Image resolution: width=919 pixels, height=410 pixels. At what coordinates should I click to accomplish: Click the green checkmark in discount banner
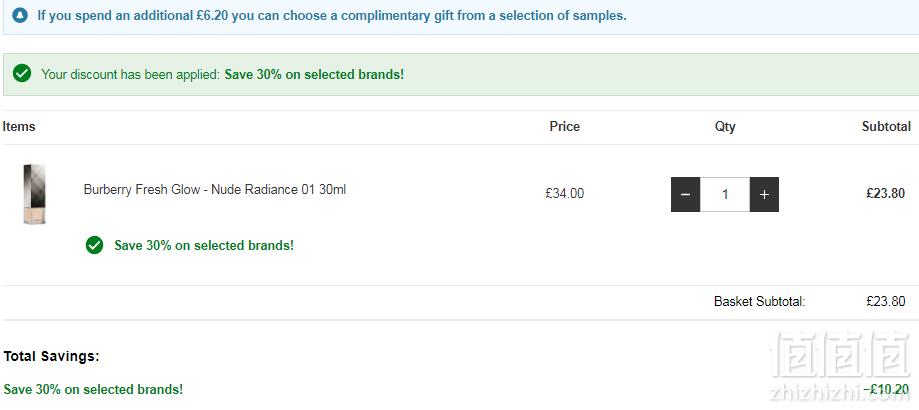(22, 74)
